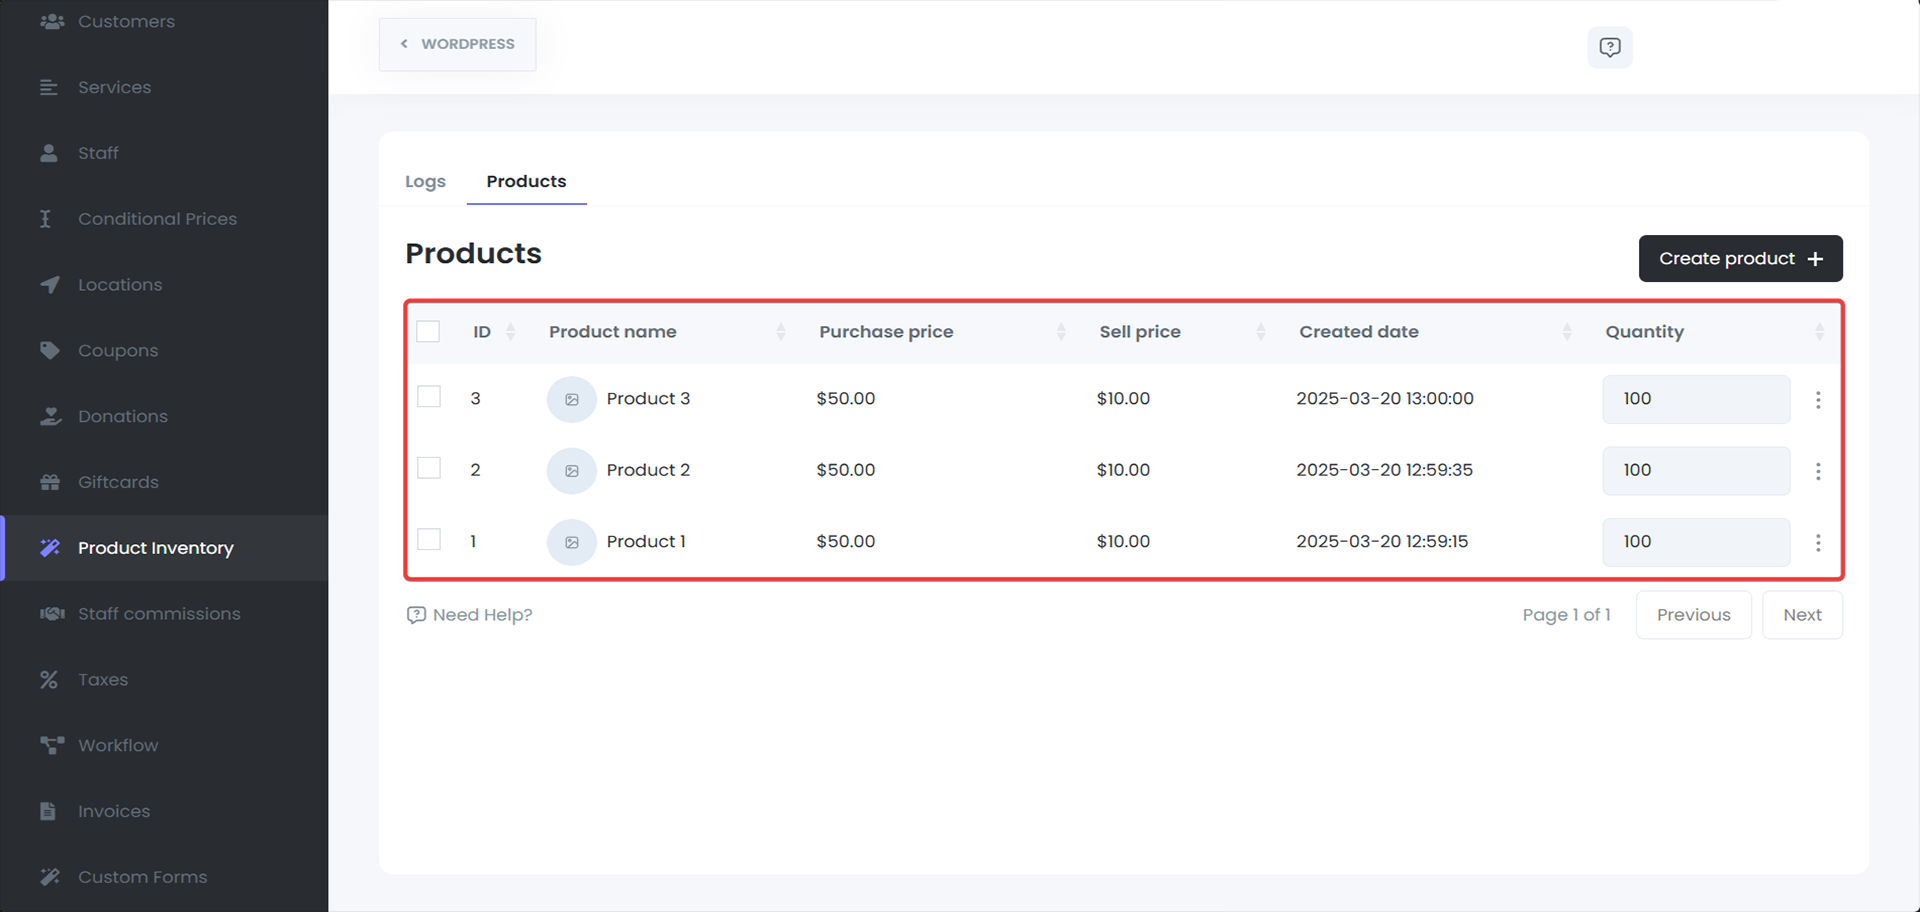Click the Product 2 image placeholder icon

[571, 471]
